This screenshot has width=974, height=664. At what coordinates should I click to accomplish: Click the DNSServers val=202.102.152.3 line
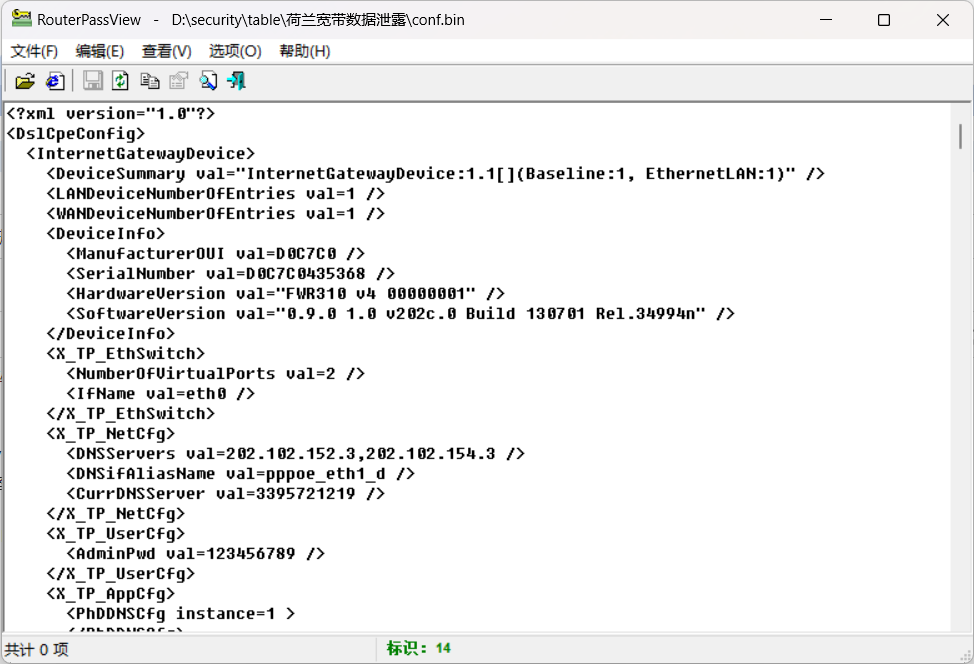[296, 453]
